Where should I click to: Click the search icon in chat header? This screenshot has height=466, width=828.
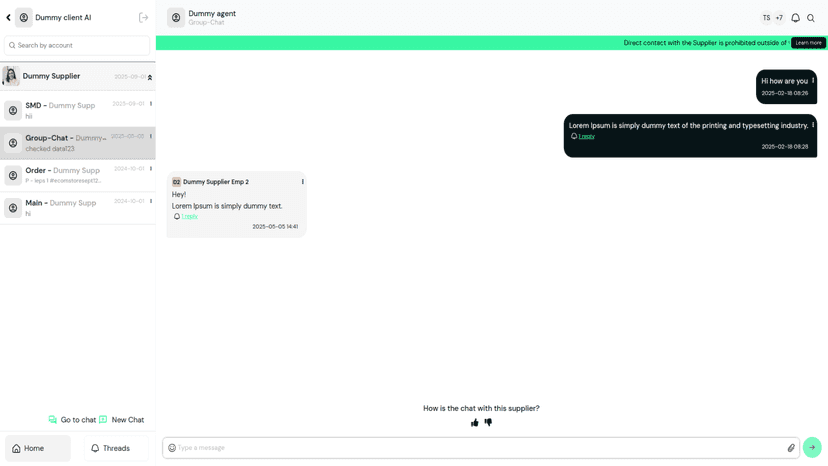(x=811, y=18)
